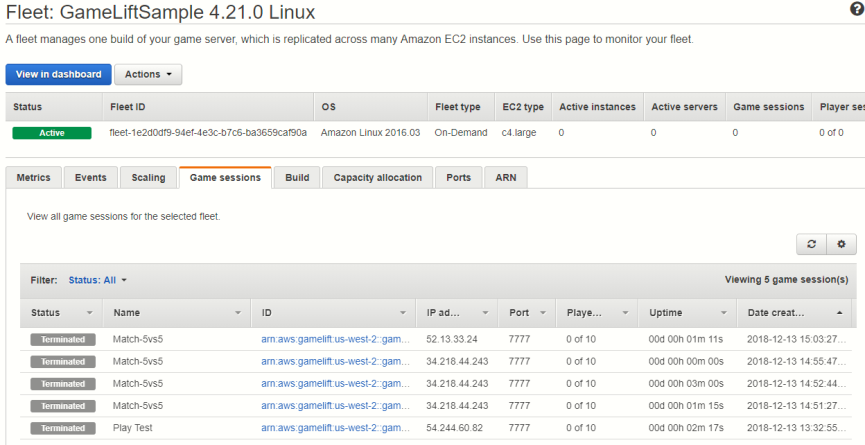This screenshot has width=865, height=445.
Task: Expand the Status: All filter
Action: coord(98,280)
